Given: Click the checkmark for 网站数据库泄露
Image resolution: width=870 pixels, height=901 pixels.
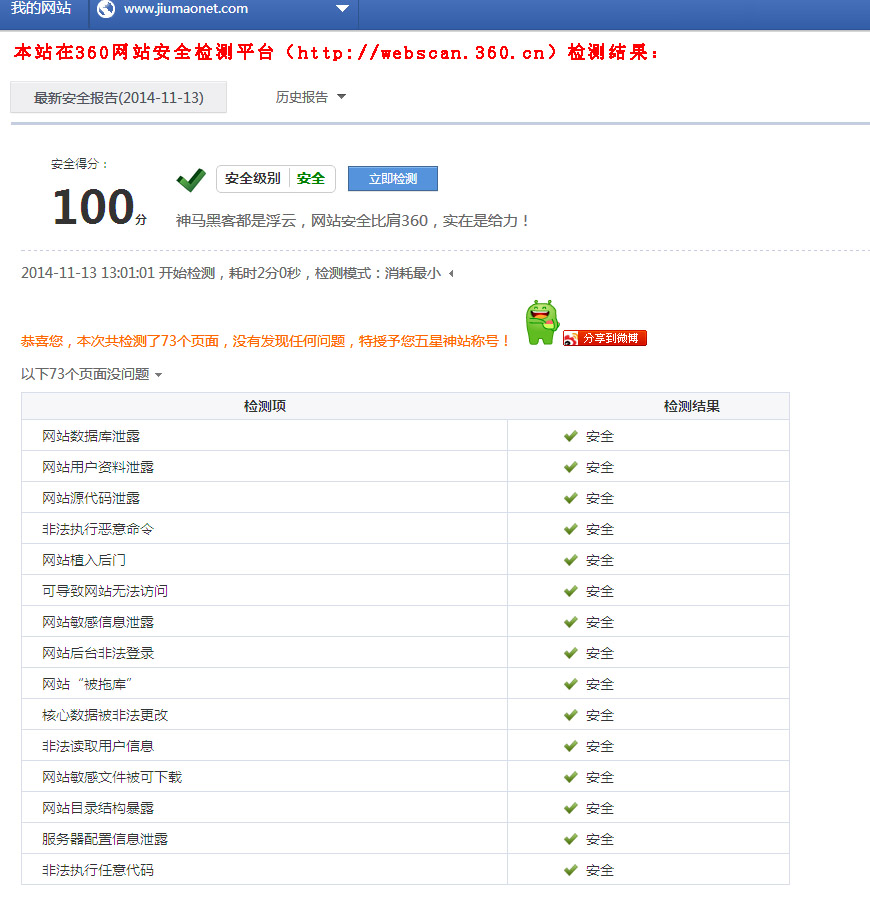Looking at the screenshot, I should 570,436.
